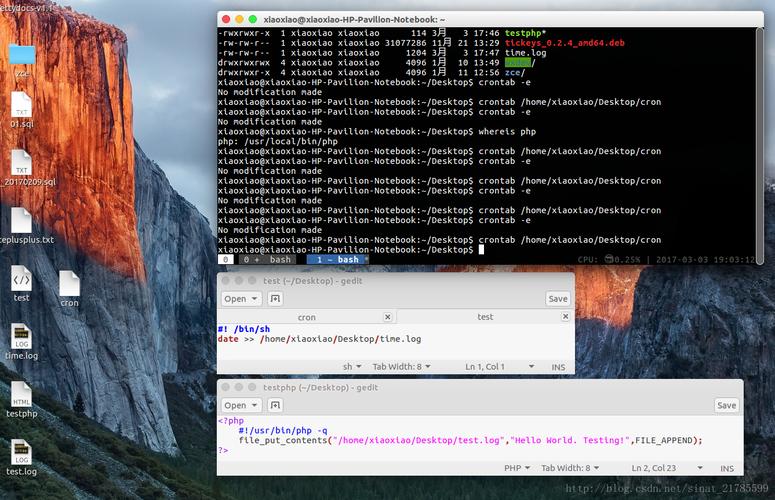Click the testphp* filename in terminal listing
This screenshot has height=500, width=775.
click(525, 33)
